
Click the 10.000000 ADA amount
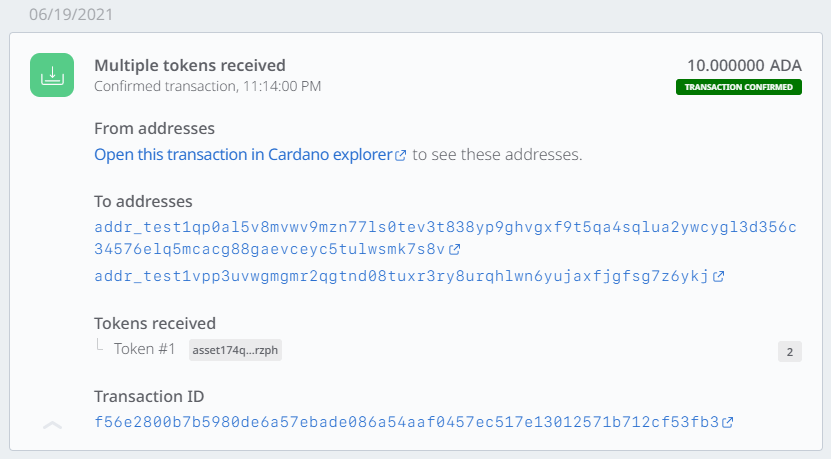(x=744, y=65)
